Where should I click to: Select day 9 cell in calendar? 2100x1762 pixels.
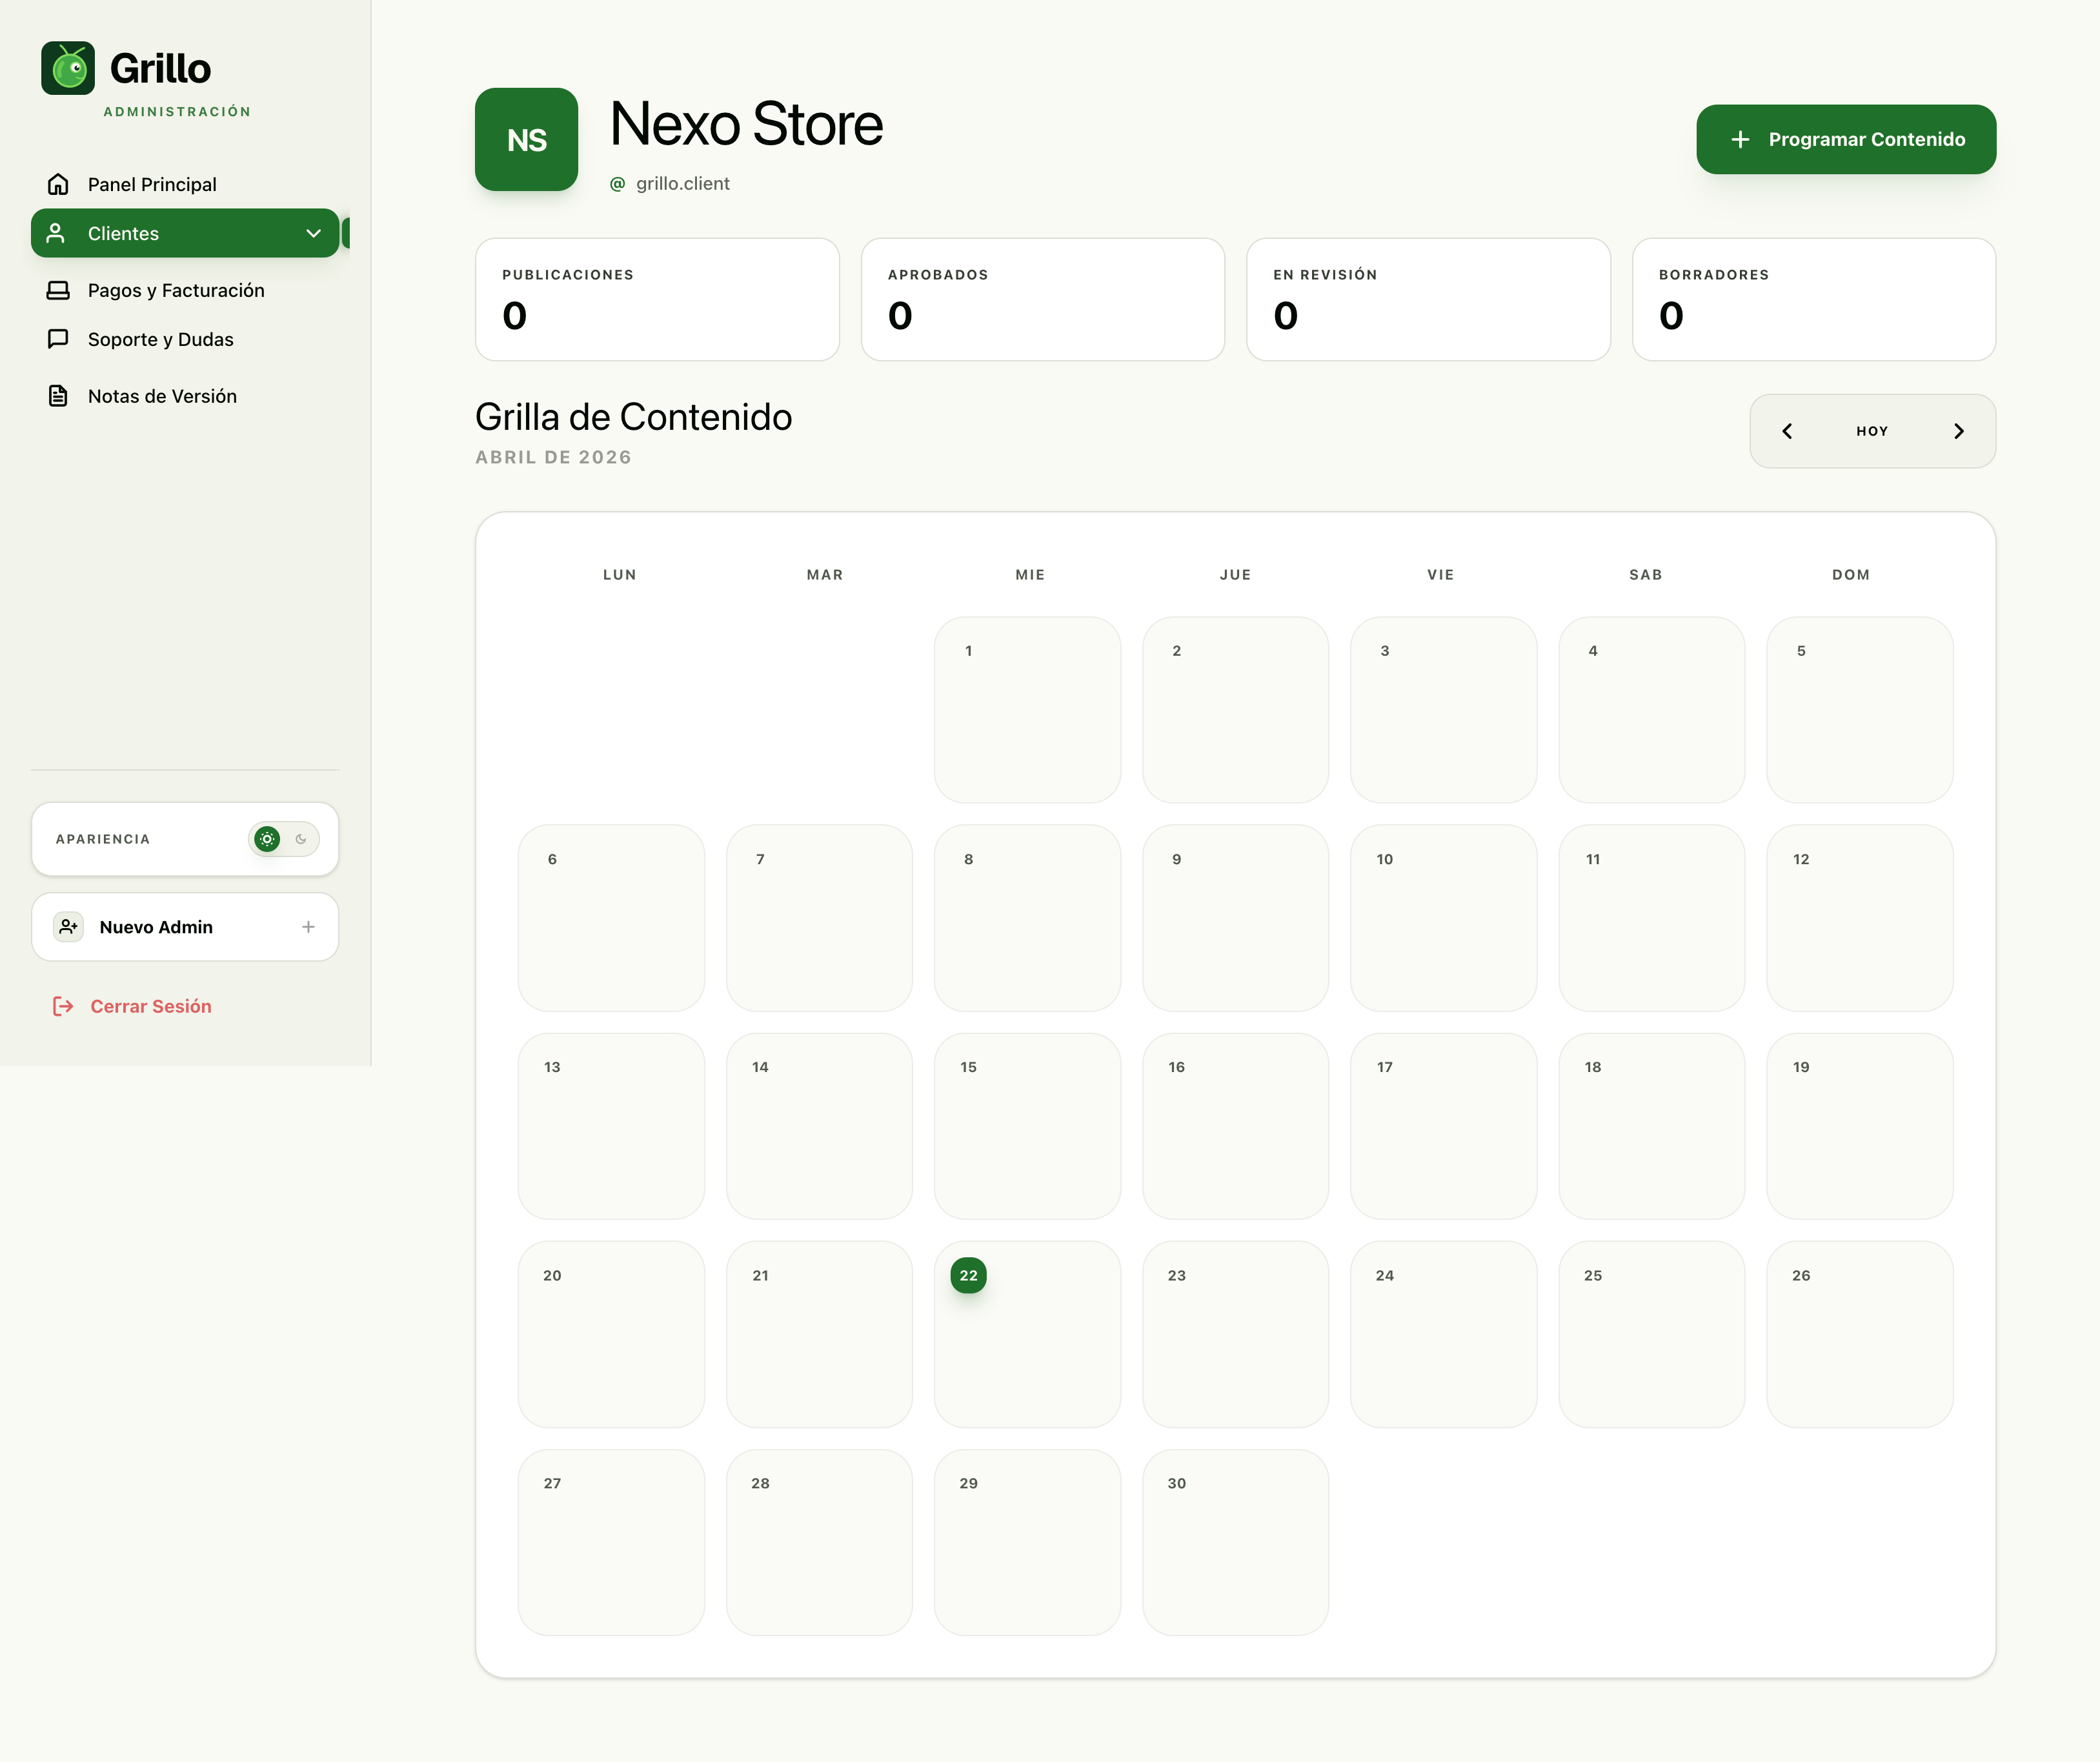click(1235, 918)
